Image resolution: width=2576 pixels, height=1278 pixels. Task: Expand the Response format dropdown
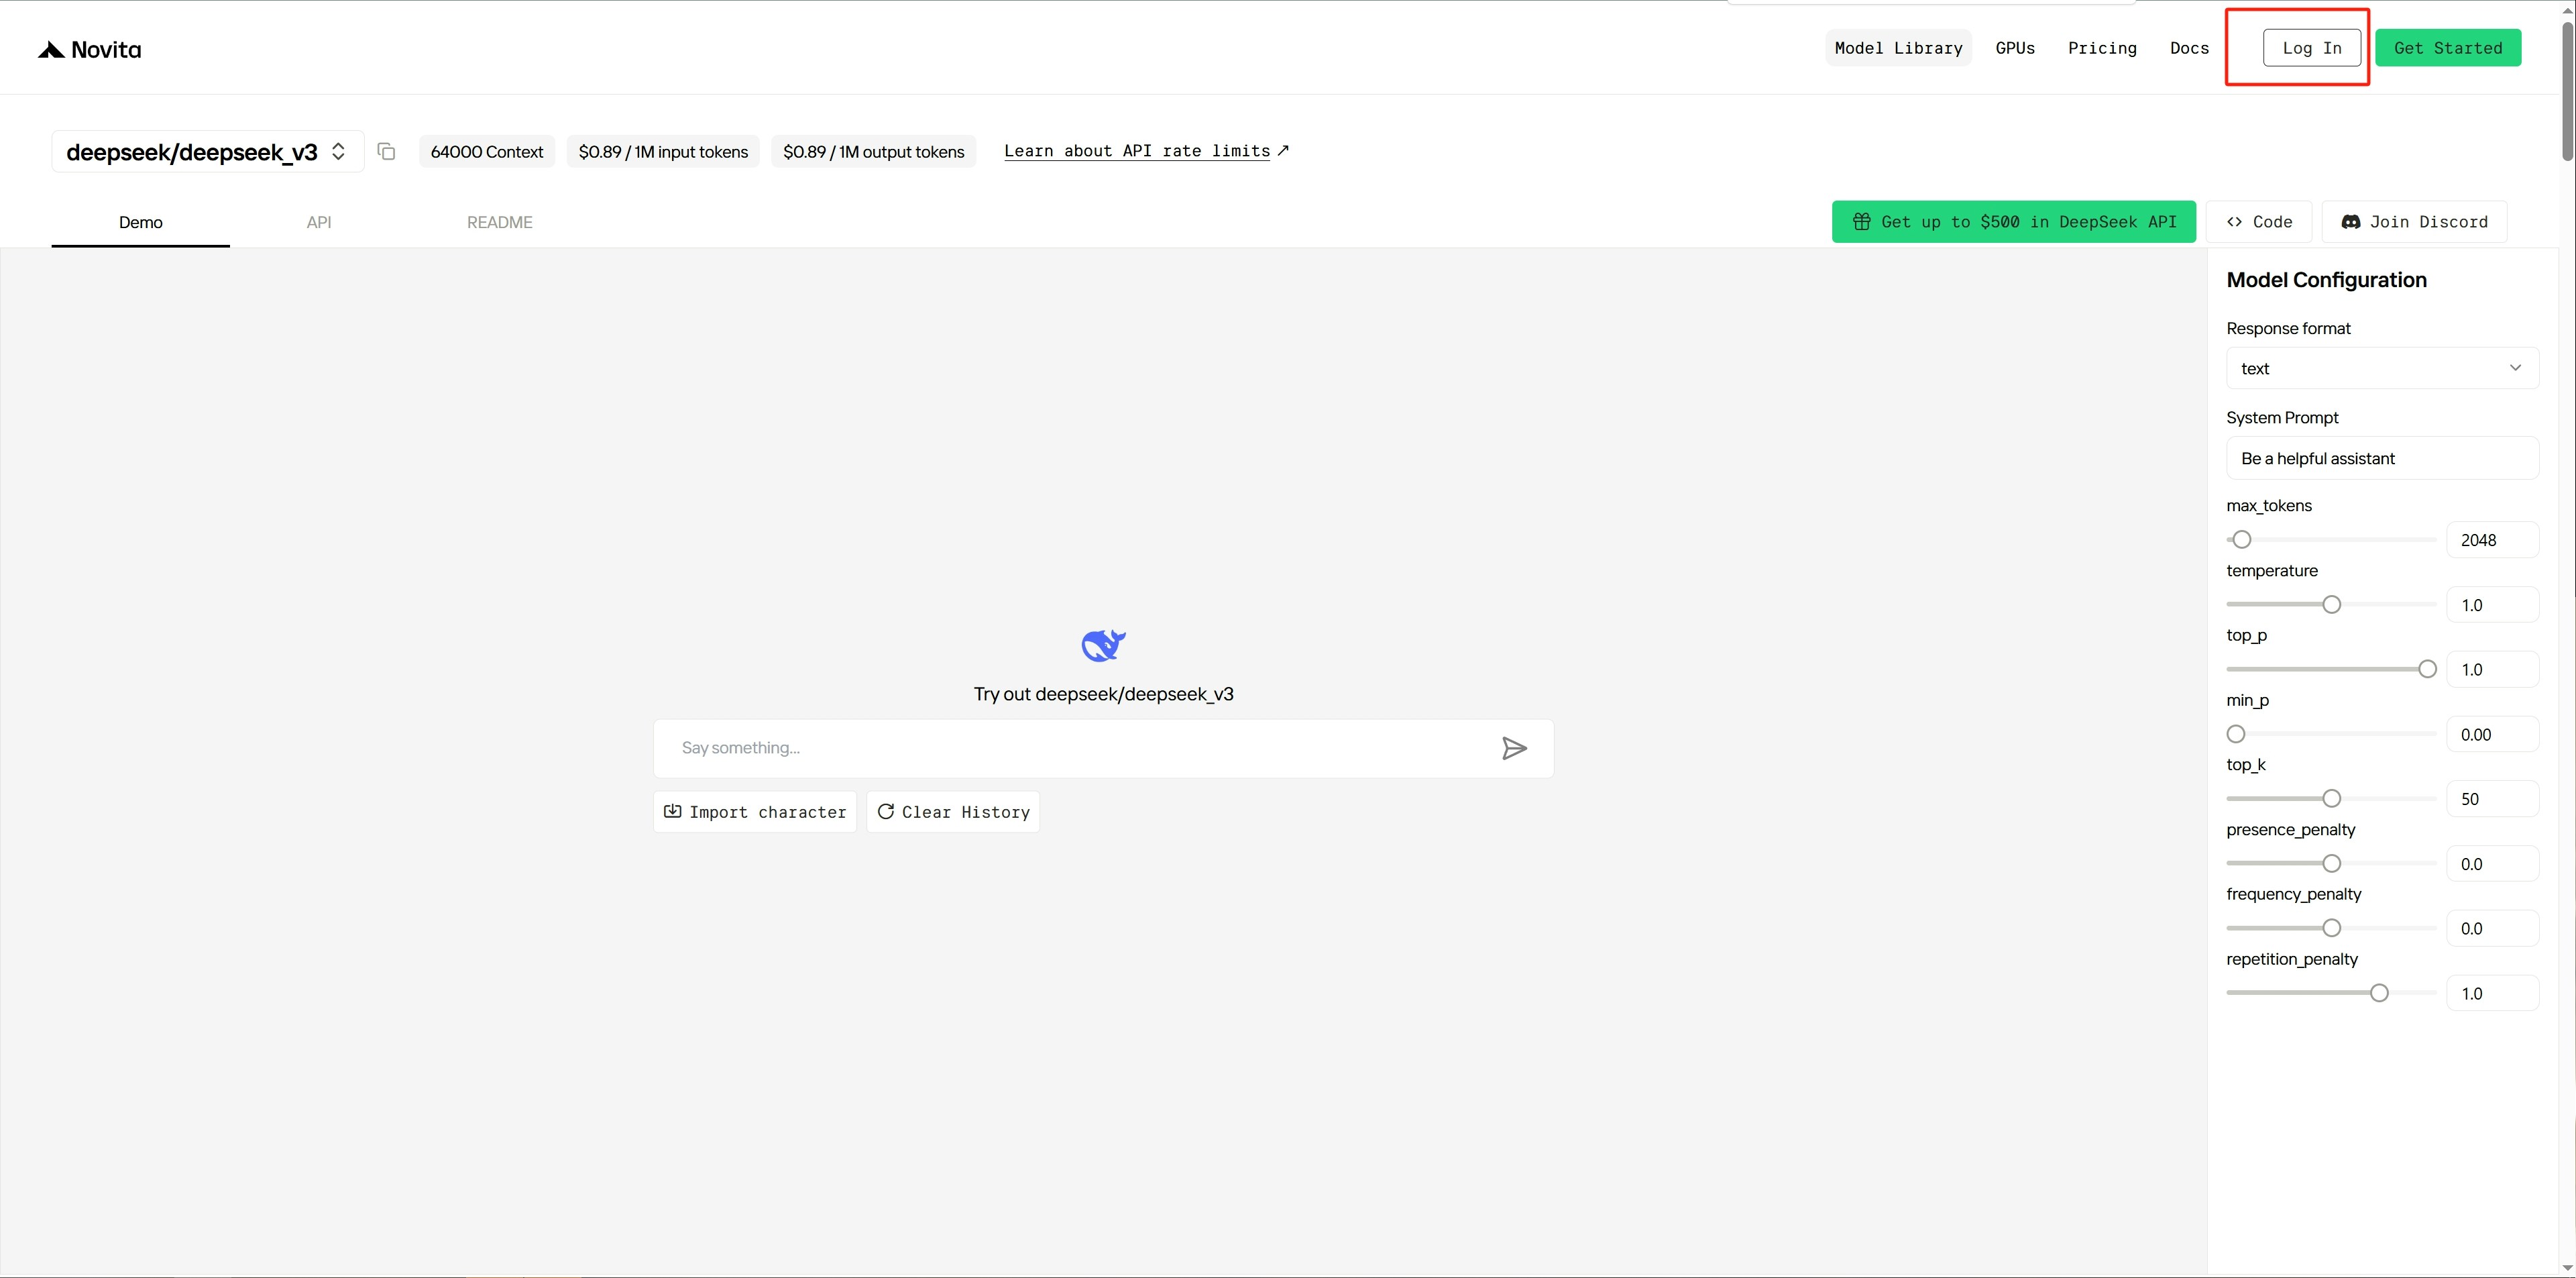tap(2382, 368)
